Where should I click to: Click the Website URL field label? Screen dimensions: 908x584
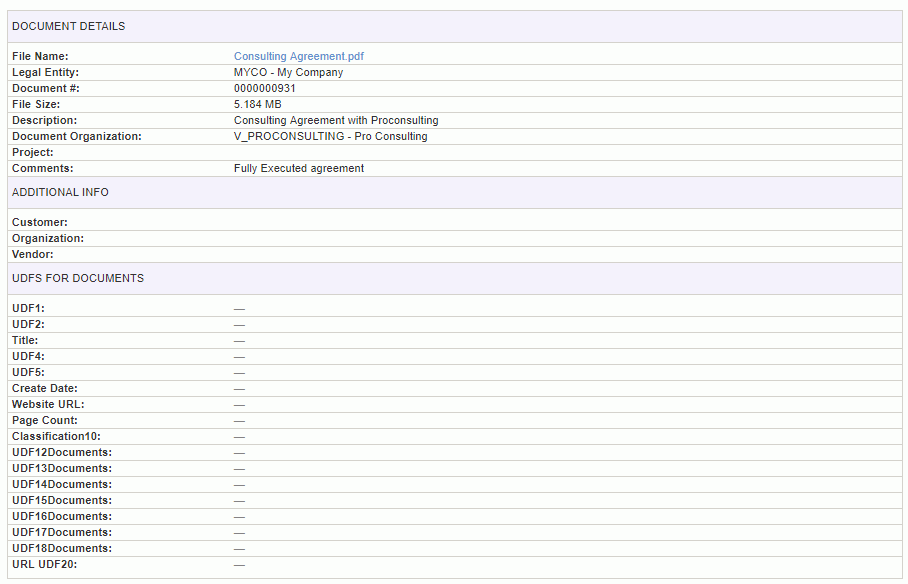48,404
